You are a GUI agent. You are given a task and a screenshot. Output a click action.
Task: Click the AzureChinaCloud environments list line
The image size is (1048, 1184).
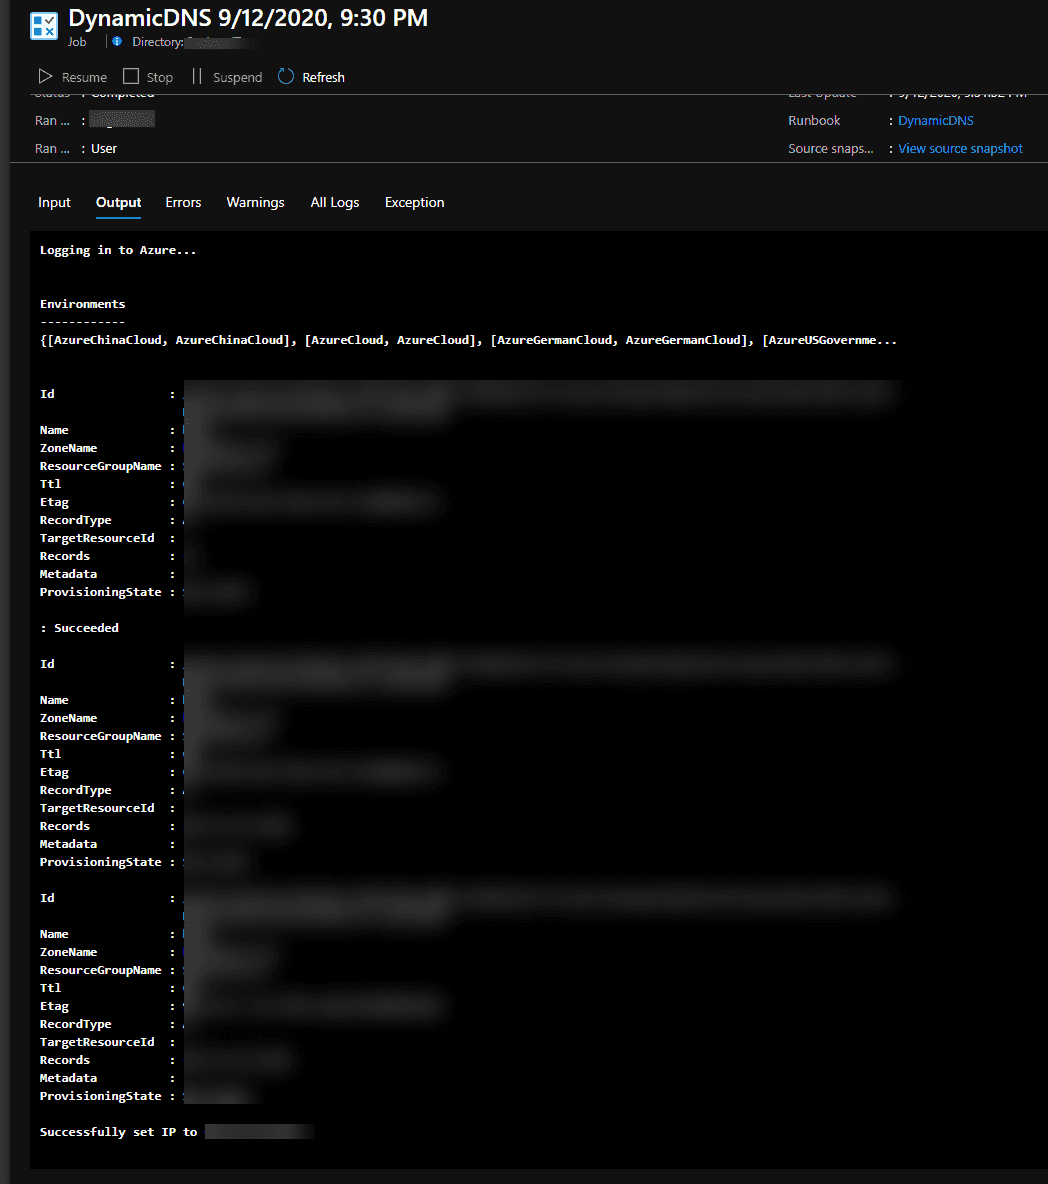(468, 340)
